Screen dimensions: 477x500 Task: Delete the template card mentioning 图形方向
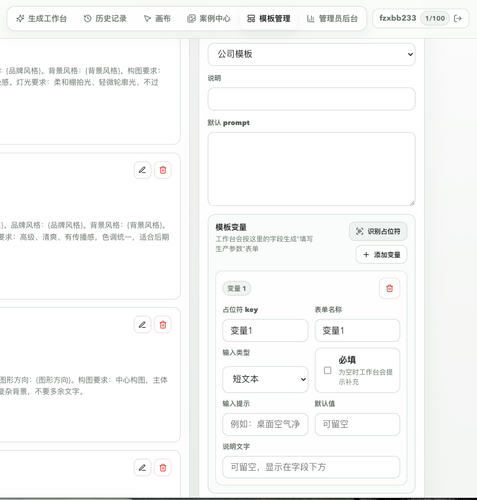163,325
